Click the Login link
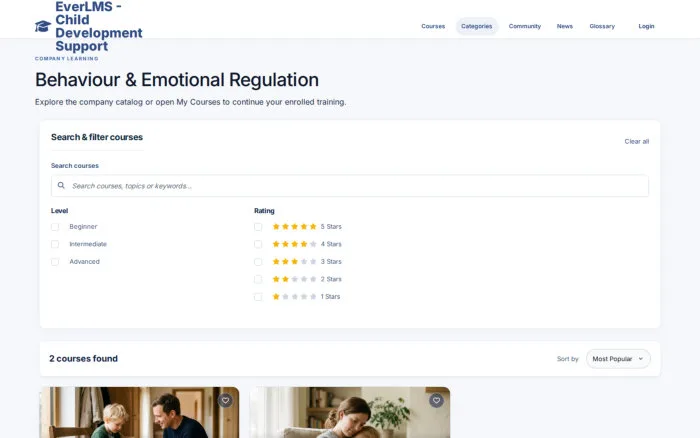700x438 pixels. [646, 26]
